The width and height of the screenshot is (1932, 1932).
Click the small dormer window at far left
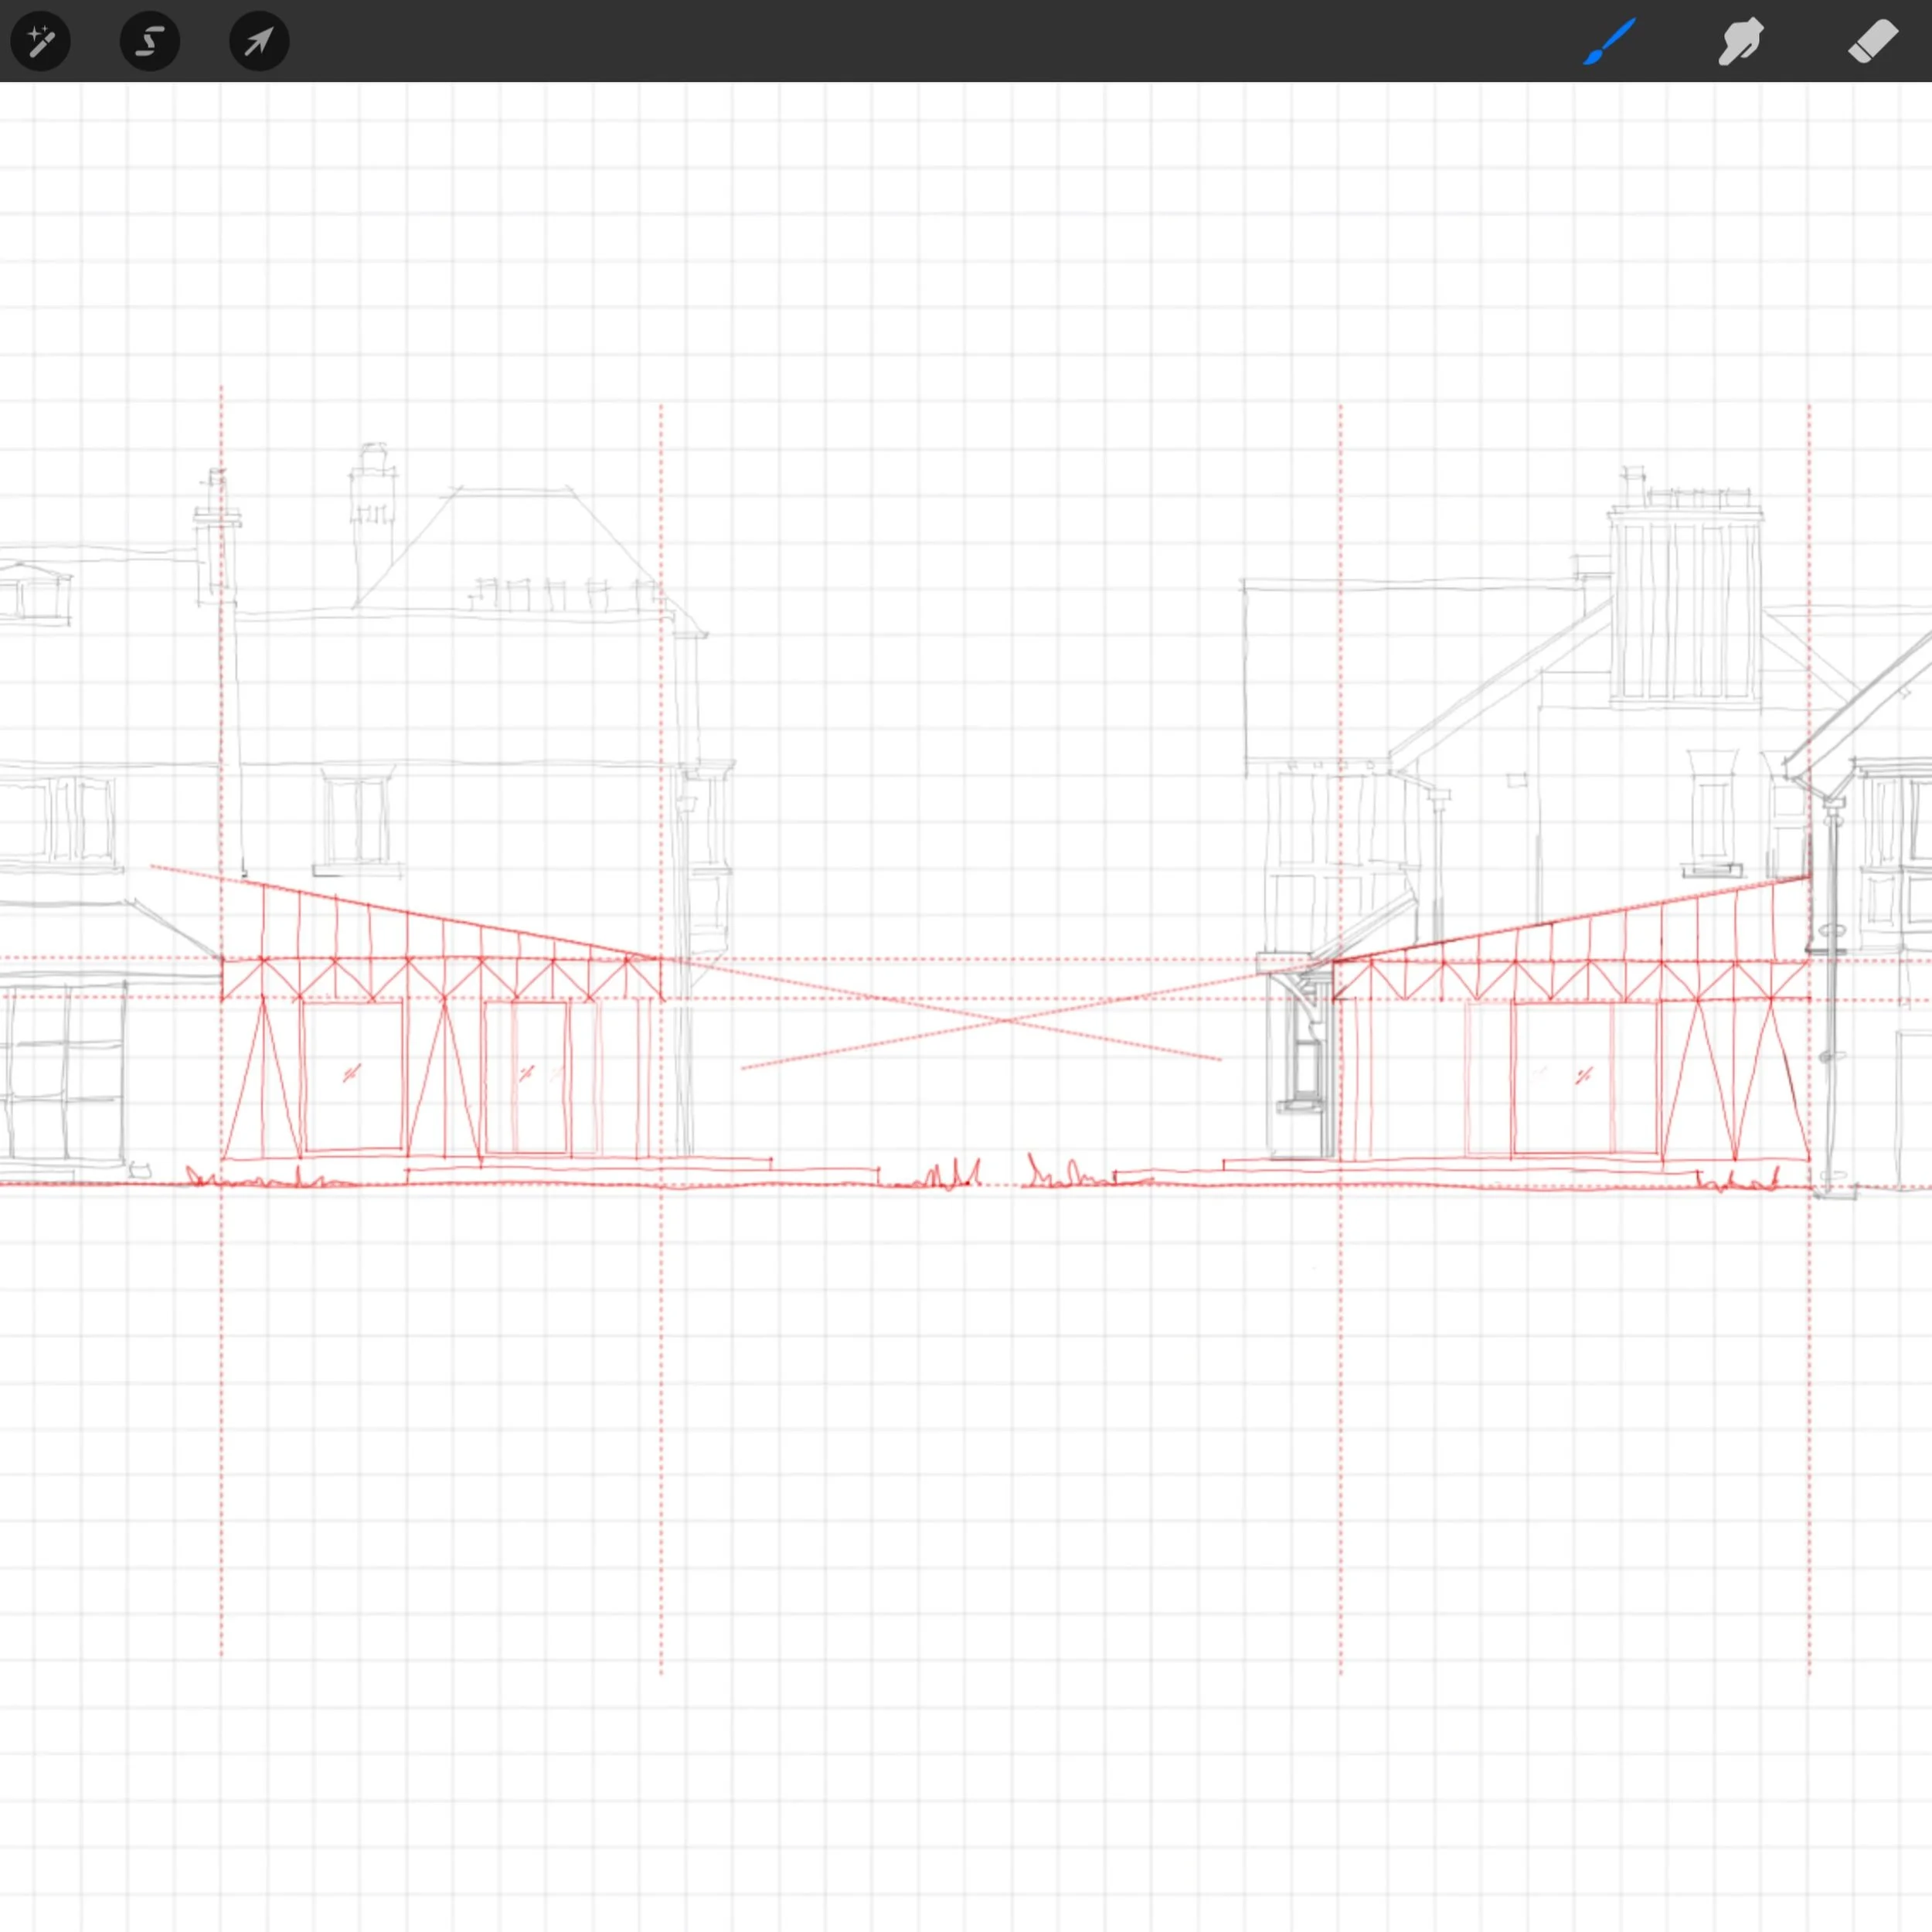tap(33, 594)
